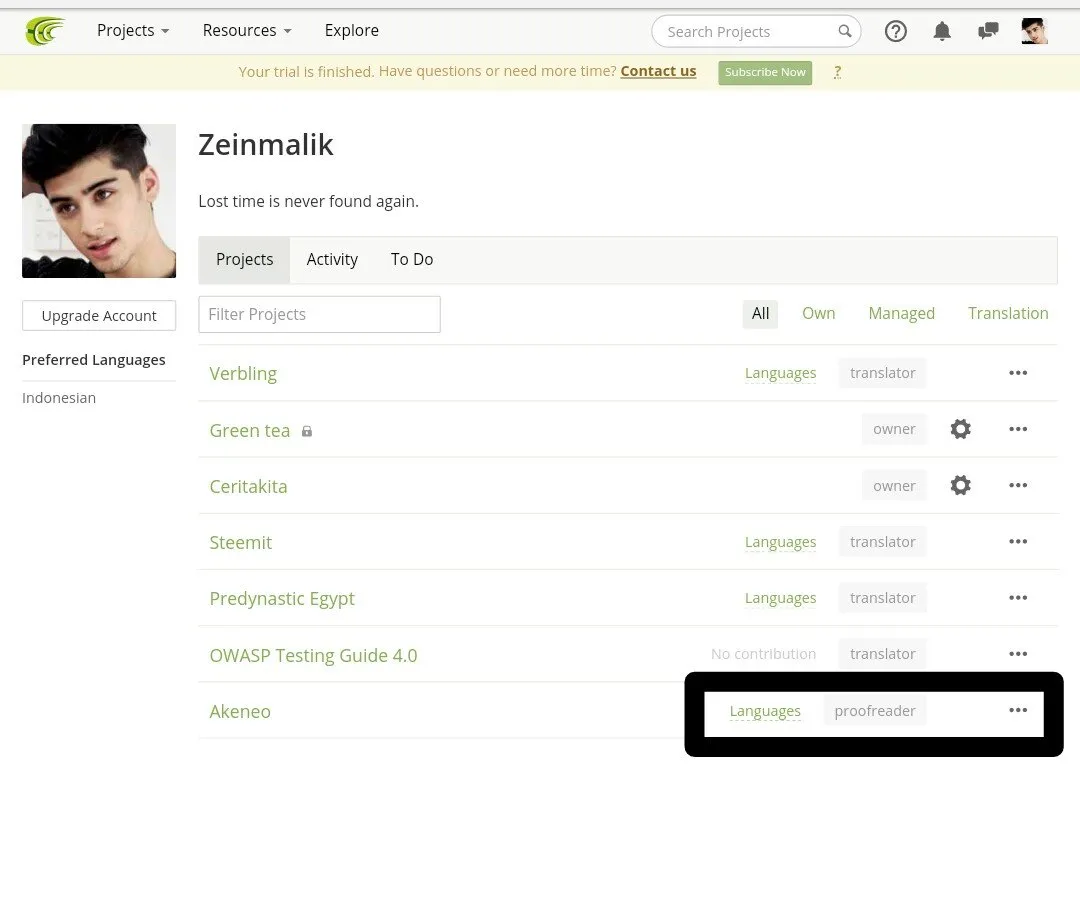Screen dimensions: 1080x916
Task: Select the Translation filter
Action: 1008,314
